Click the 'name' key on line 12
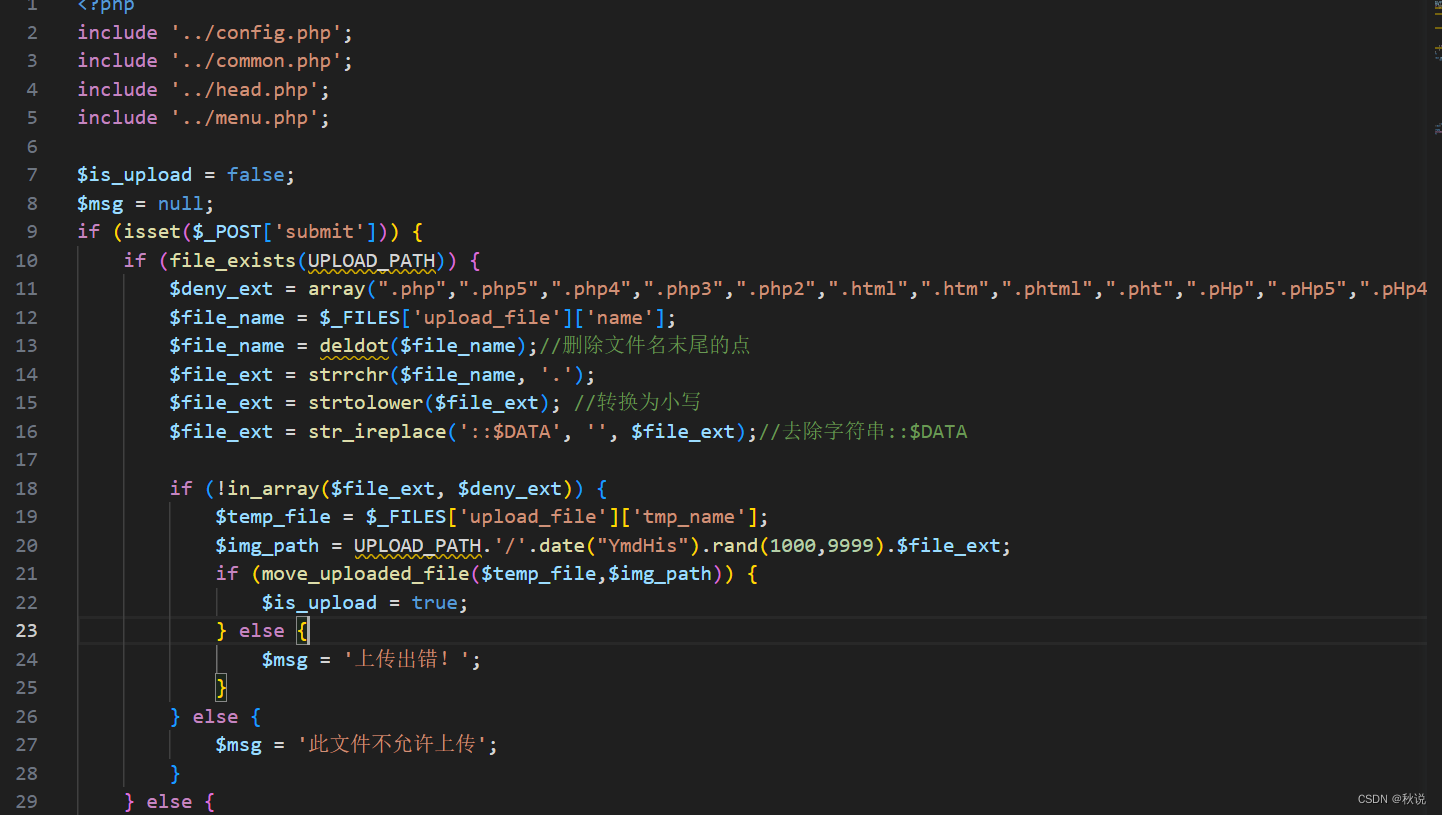 (616, 318)
